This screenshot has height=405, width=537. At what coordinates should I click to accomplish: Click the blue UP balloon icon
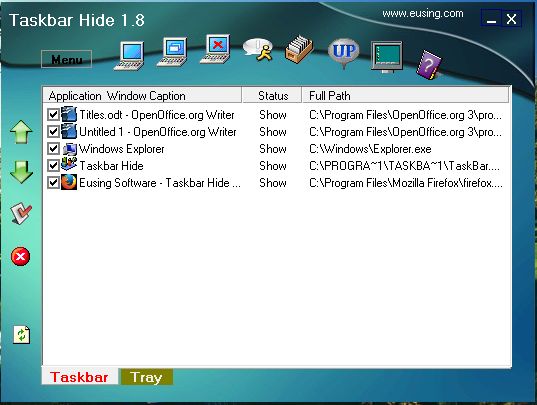coord(344,53)
